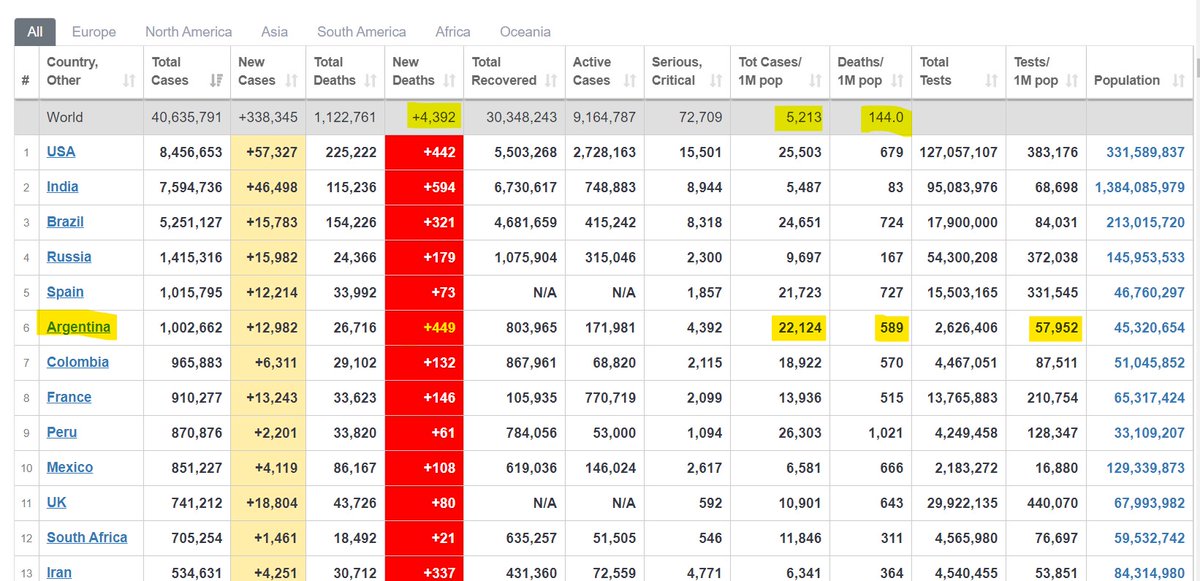Open the Oceania tab
Screen dimensions: 1200x581
(x=525, y=32)
